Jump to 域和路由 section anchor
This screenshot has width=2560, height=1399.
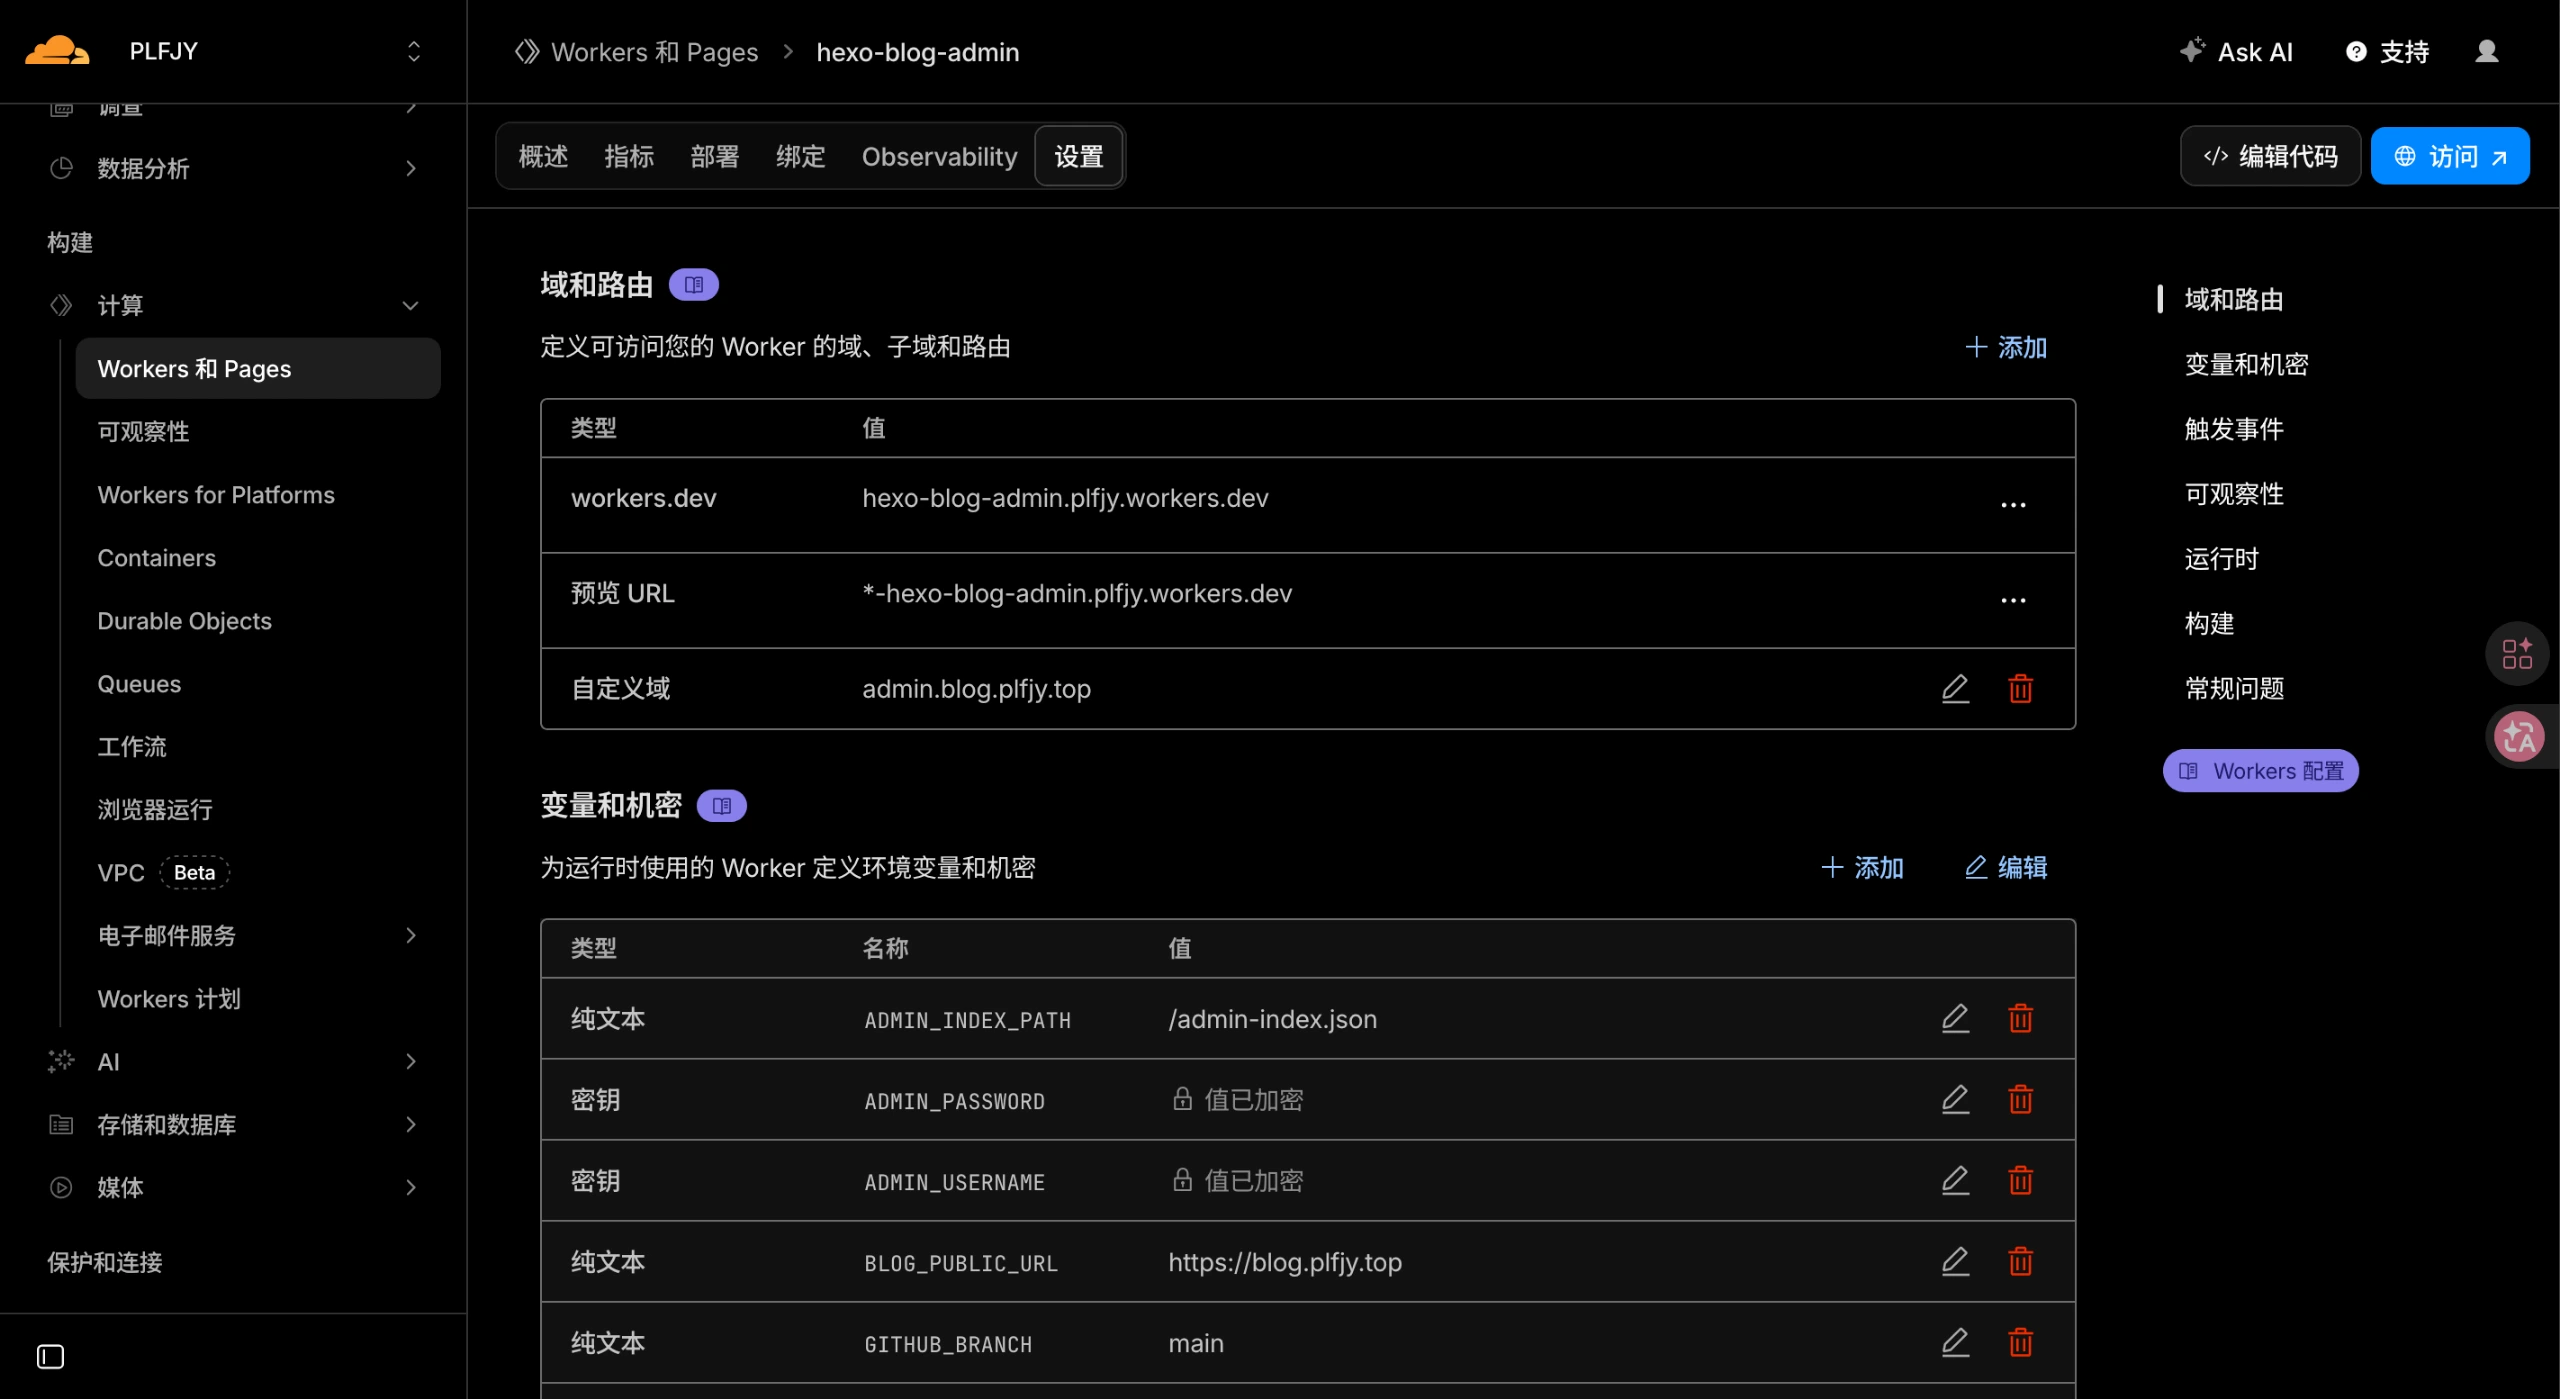coord(2233,299)
